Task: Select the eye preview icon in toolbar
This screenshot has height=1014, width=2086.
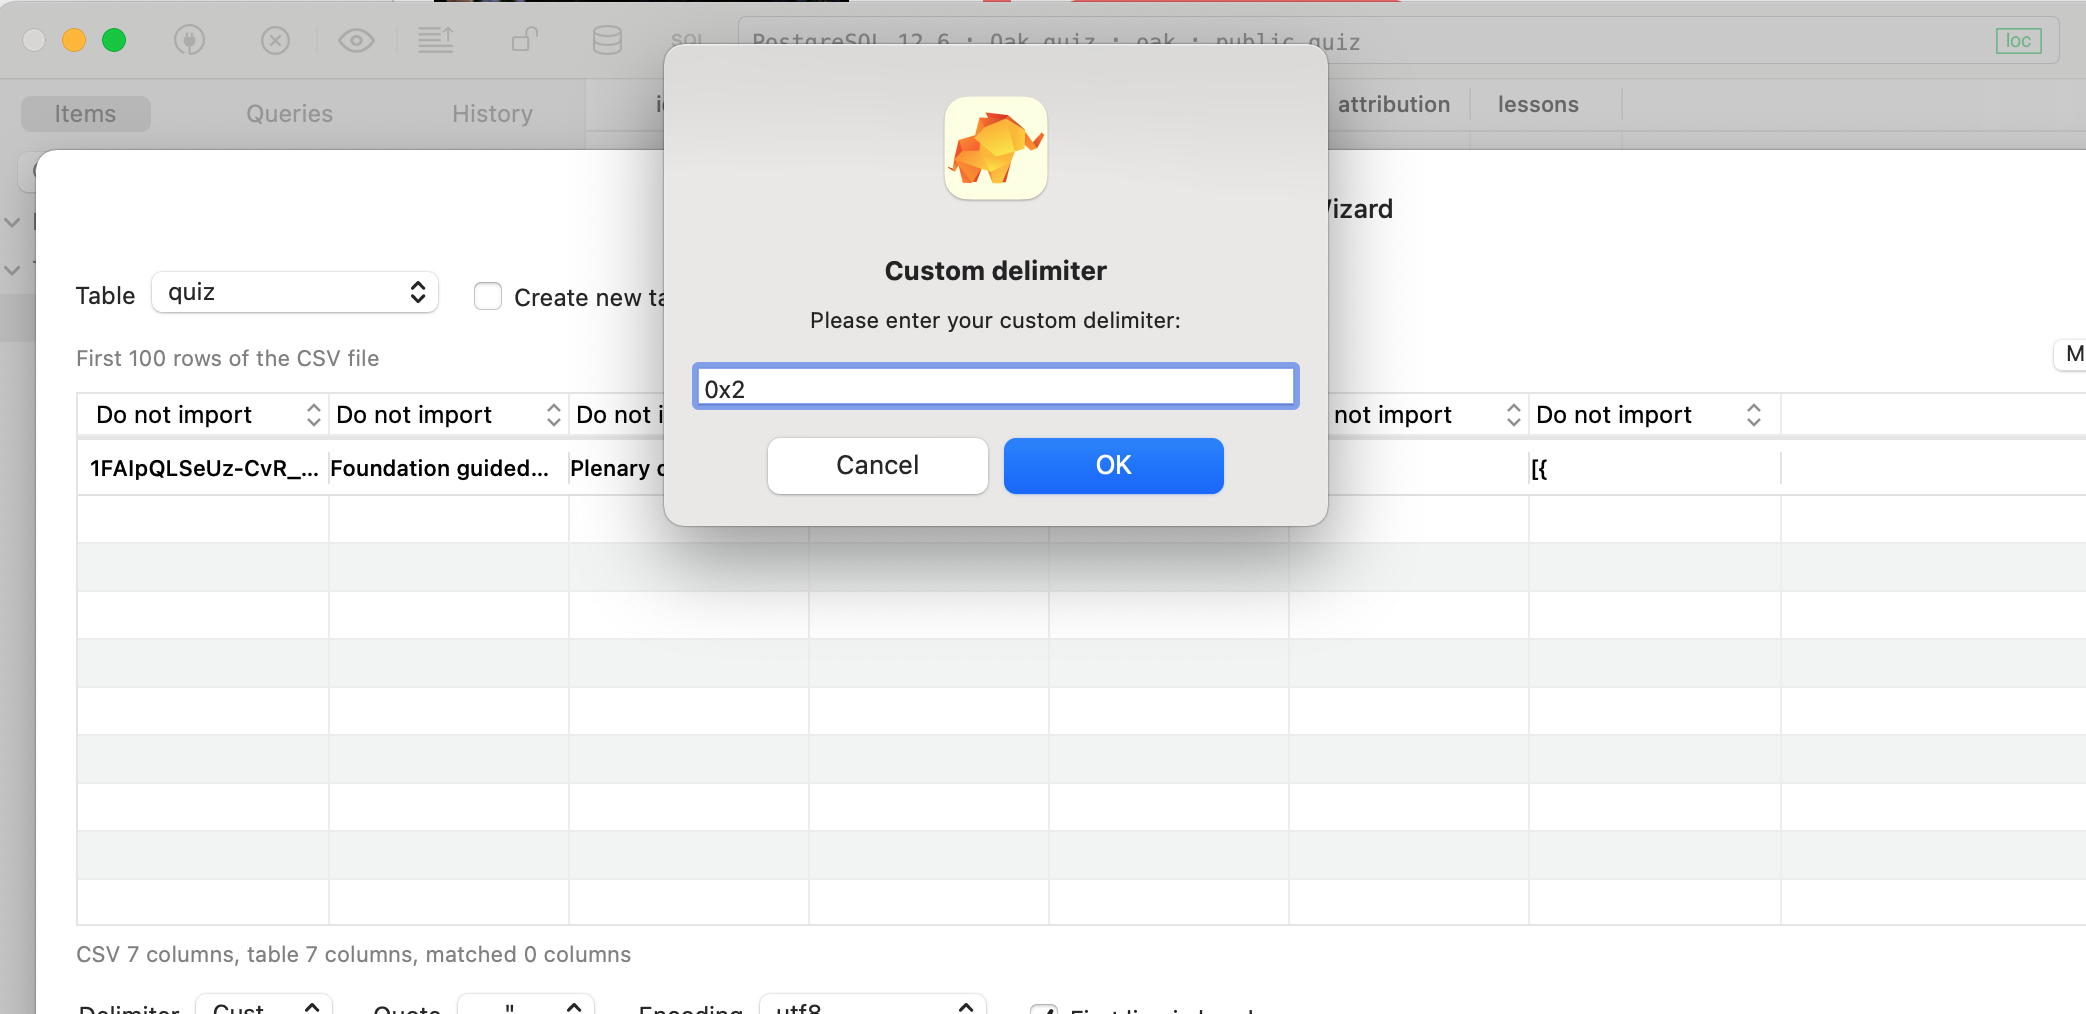Action: 356,40
